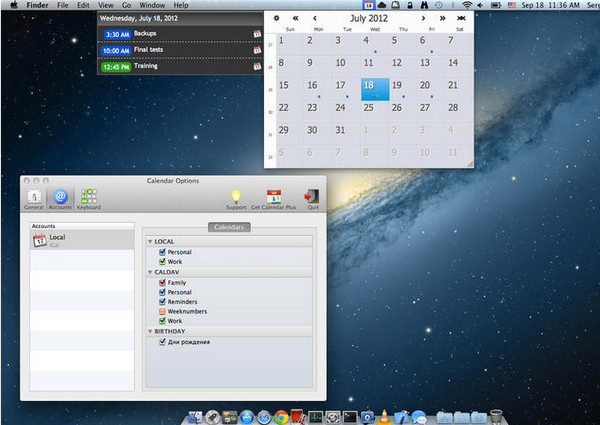Open the 3:30 AM Backups event

181,34
